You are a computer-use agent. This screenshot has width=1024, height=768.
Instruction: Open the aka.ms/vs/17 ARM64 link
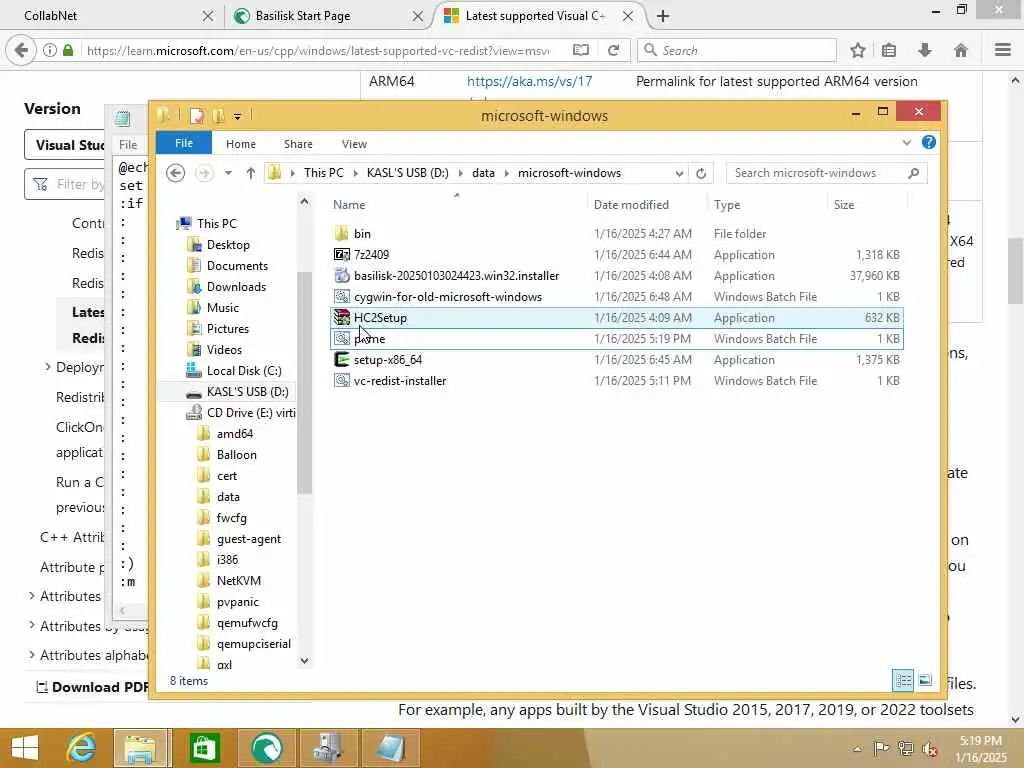click(530, 82)
